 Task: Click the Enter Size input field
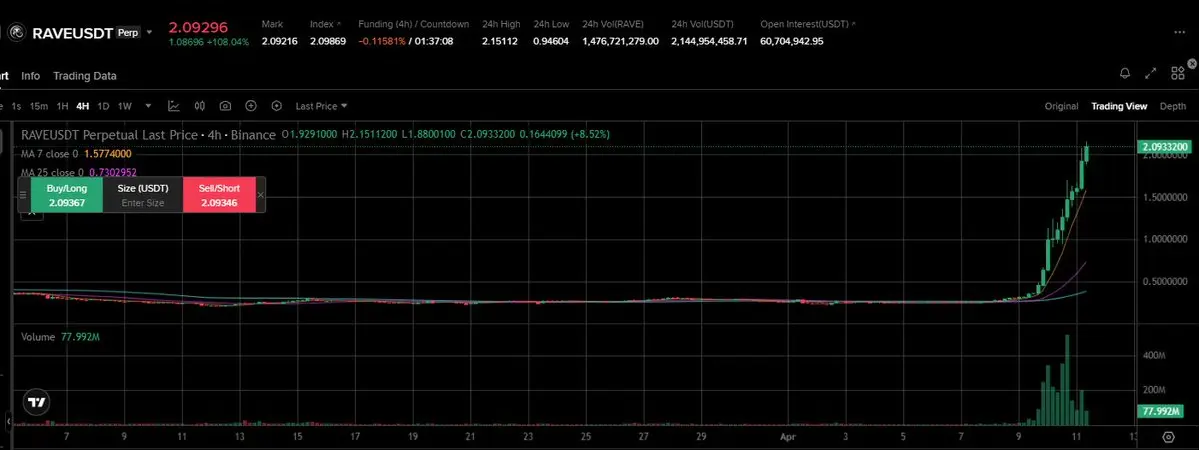pyautogui.click(x=143, y=204)
